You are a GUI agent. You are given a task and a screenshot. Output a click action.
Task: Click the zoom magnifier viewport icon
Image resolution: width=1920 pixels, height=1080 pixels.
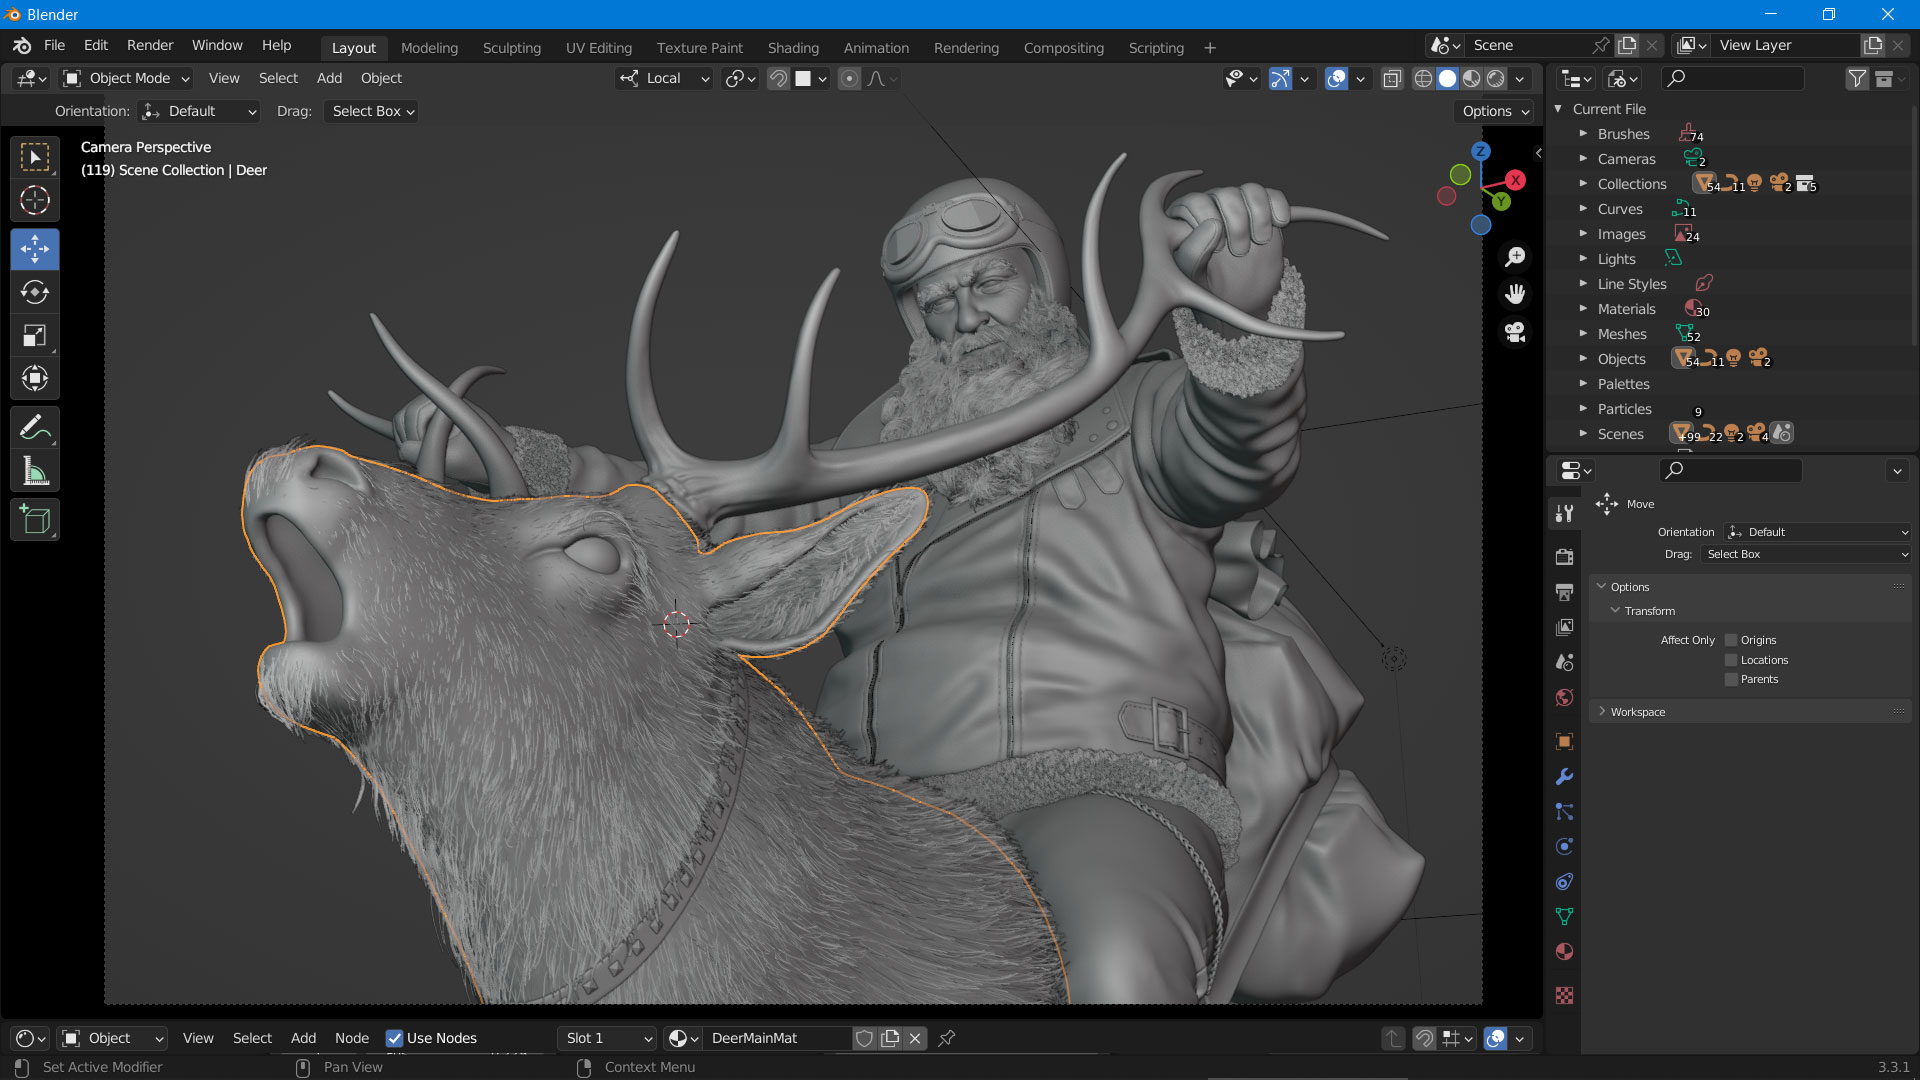pyautogui.click(x=1516, y=257)
